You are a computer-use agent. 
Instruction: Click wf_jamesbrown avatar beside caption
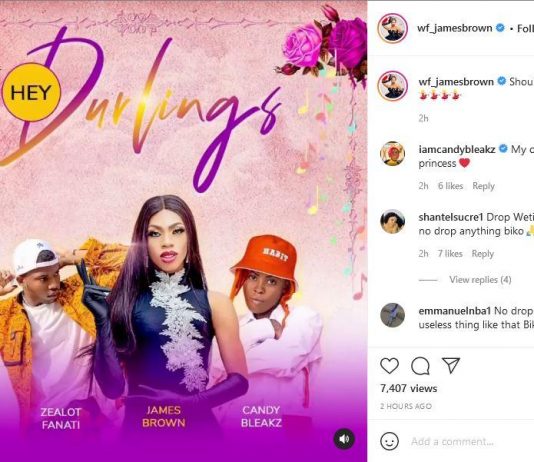tap(393, 86)
